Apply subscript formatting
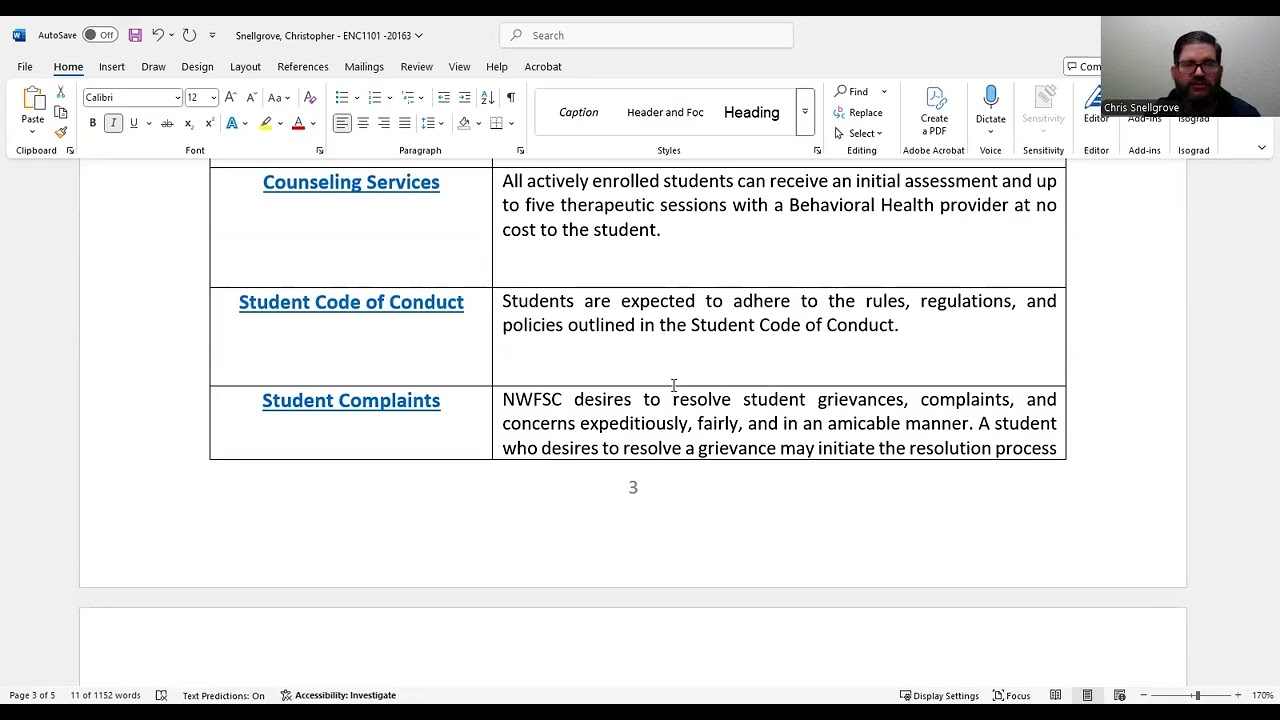This screenshot has width=1280, height=720. click(x=188, y=123)
